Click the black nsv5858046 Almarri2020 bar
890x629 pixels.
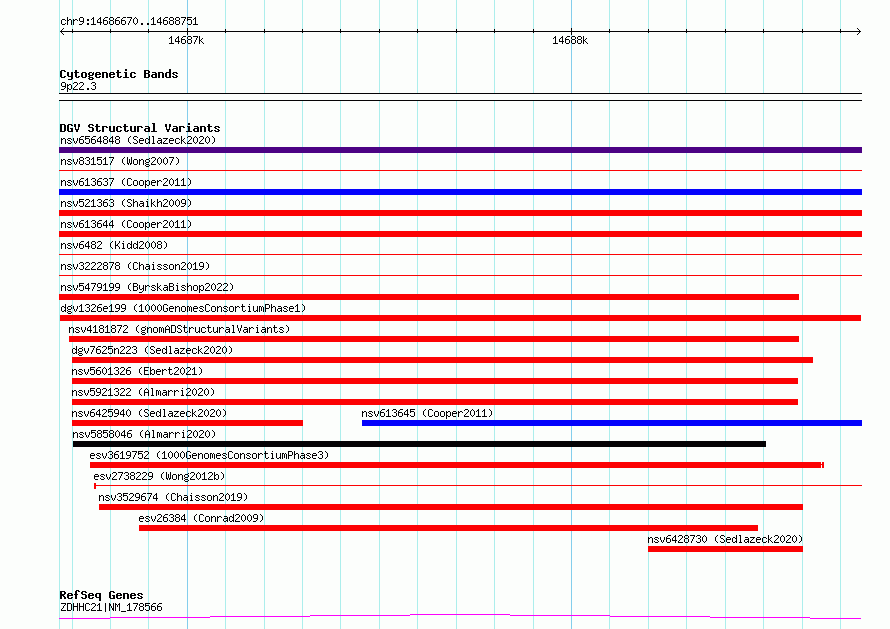point(419,444)
